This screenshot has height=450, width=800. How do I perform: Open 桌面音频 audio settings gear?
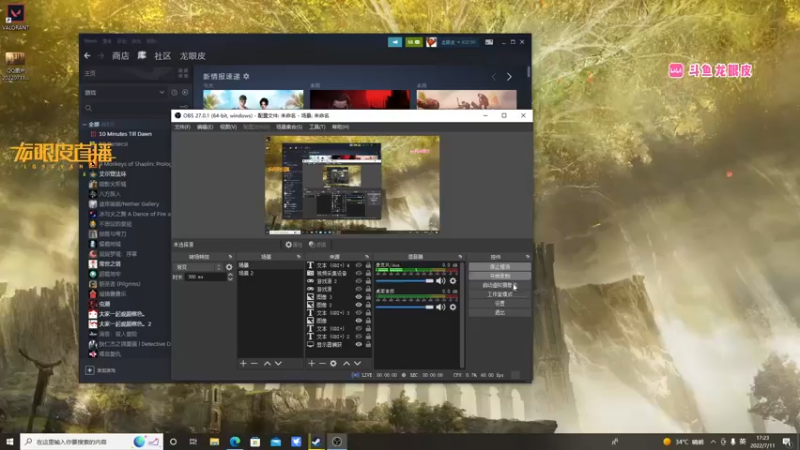[x=453, y=307]
